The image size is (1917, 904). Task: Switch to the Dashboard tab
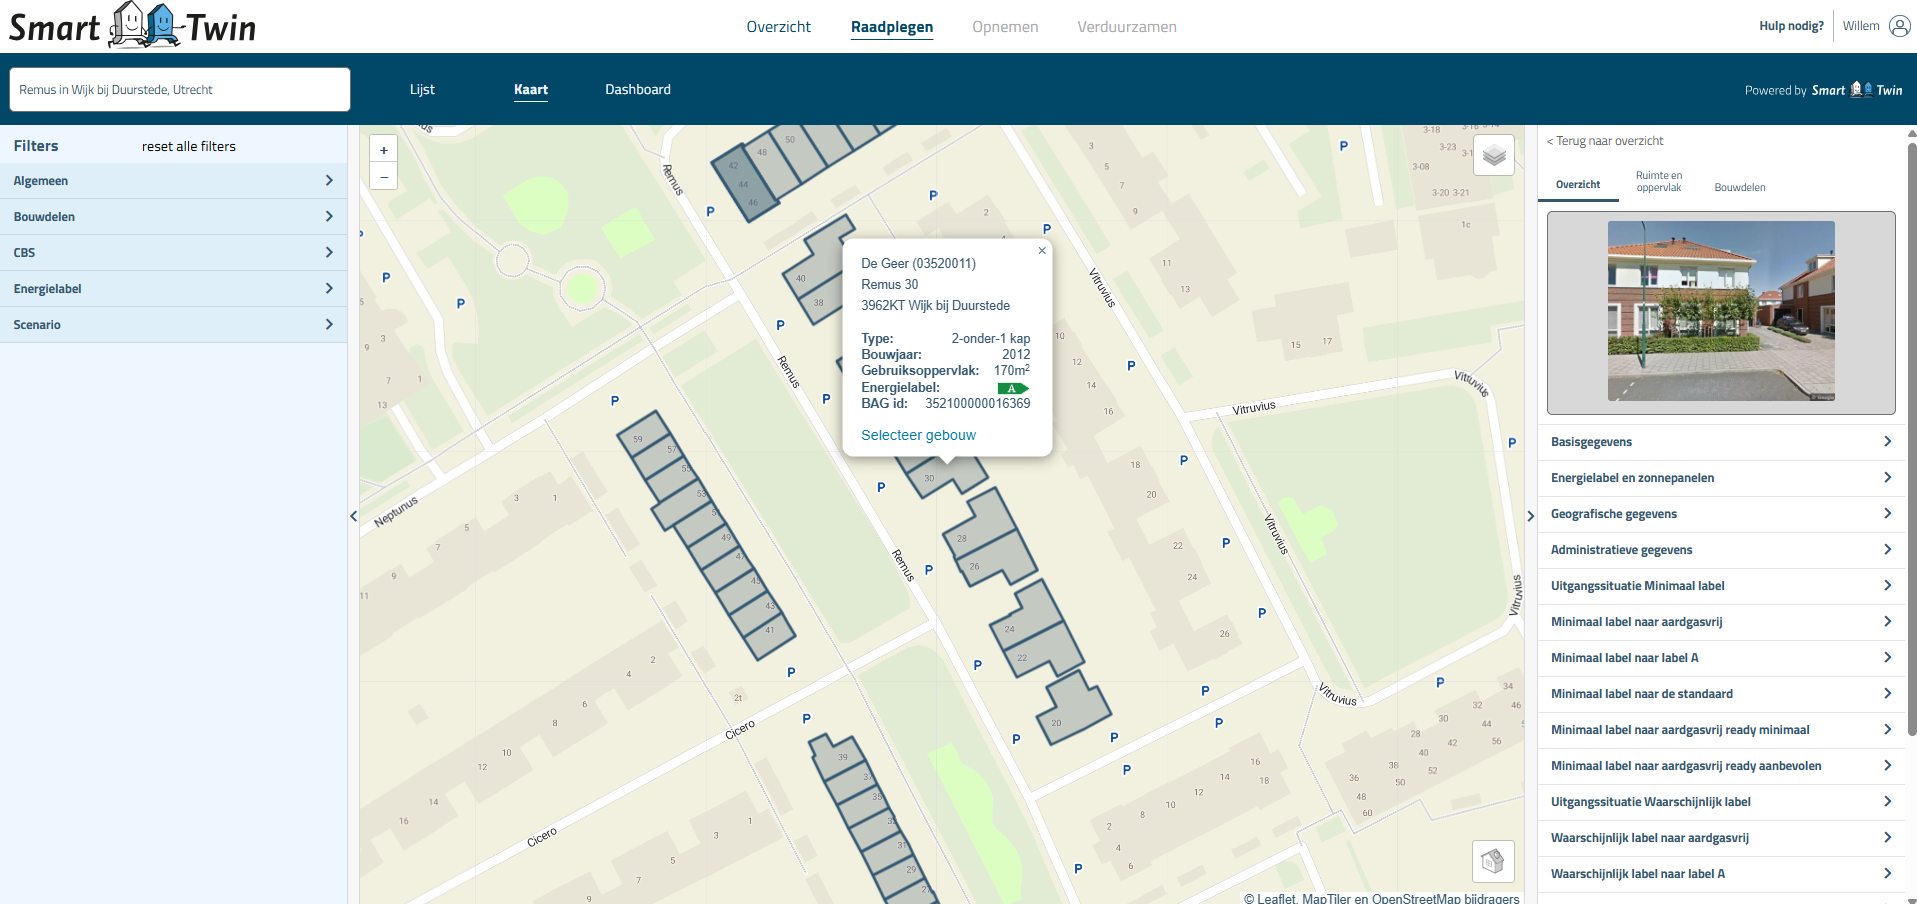[x=637, y=90]
